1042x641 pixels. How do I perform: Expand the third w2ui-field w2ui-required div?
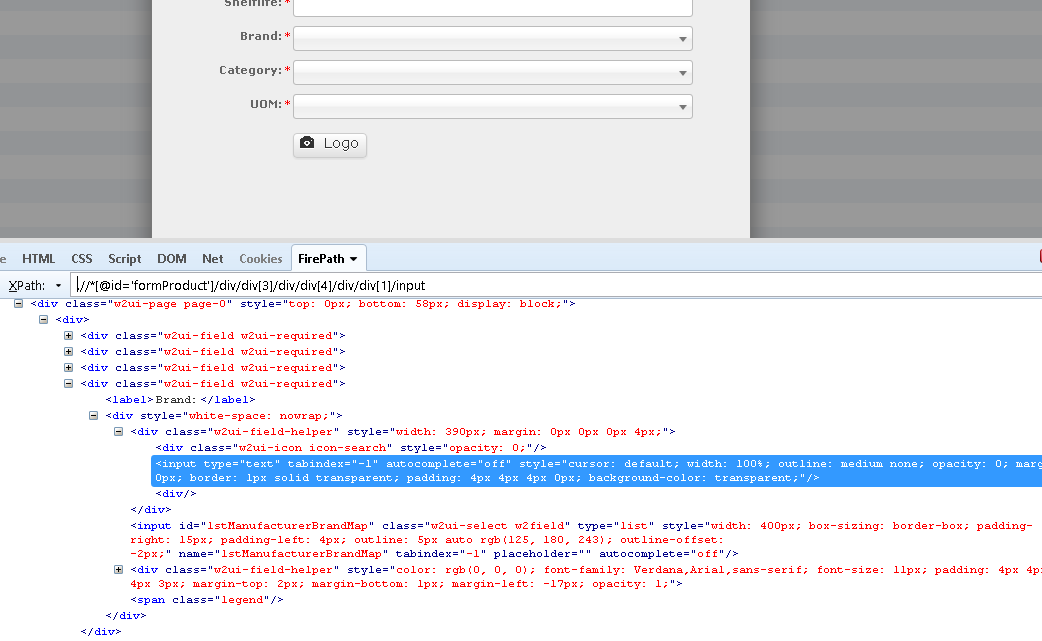(x=68, y=367)
